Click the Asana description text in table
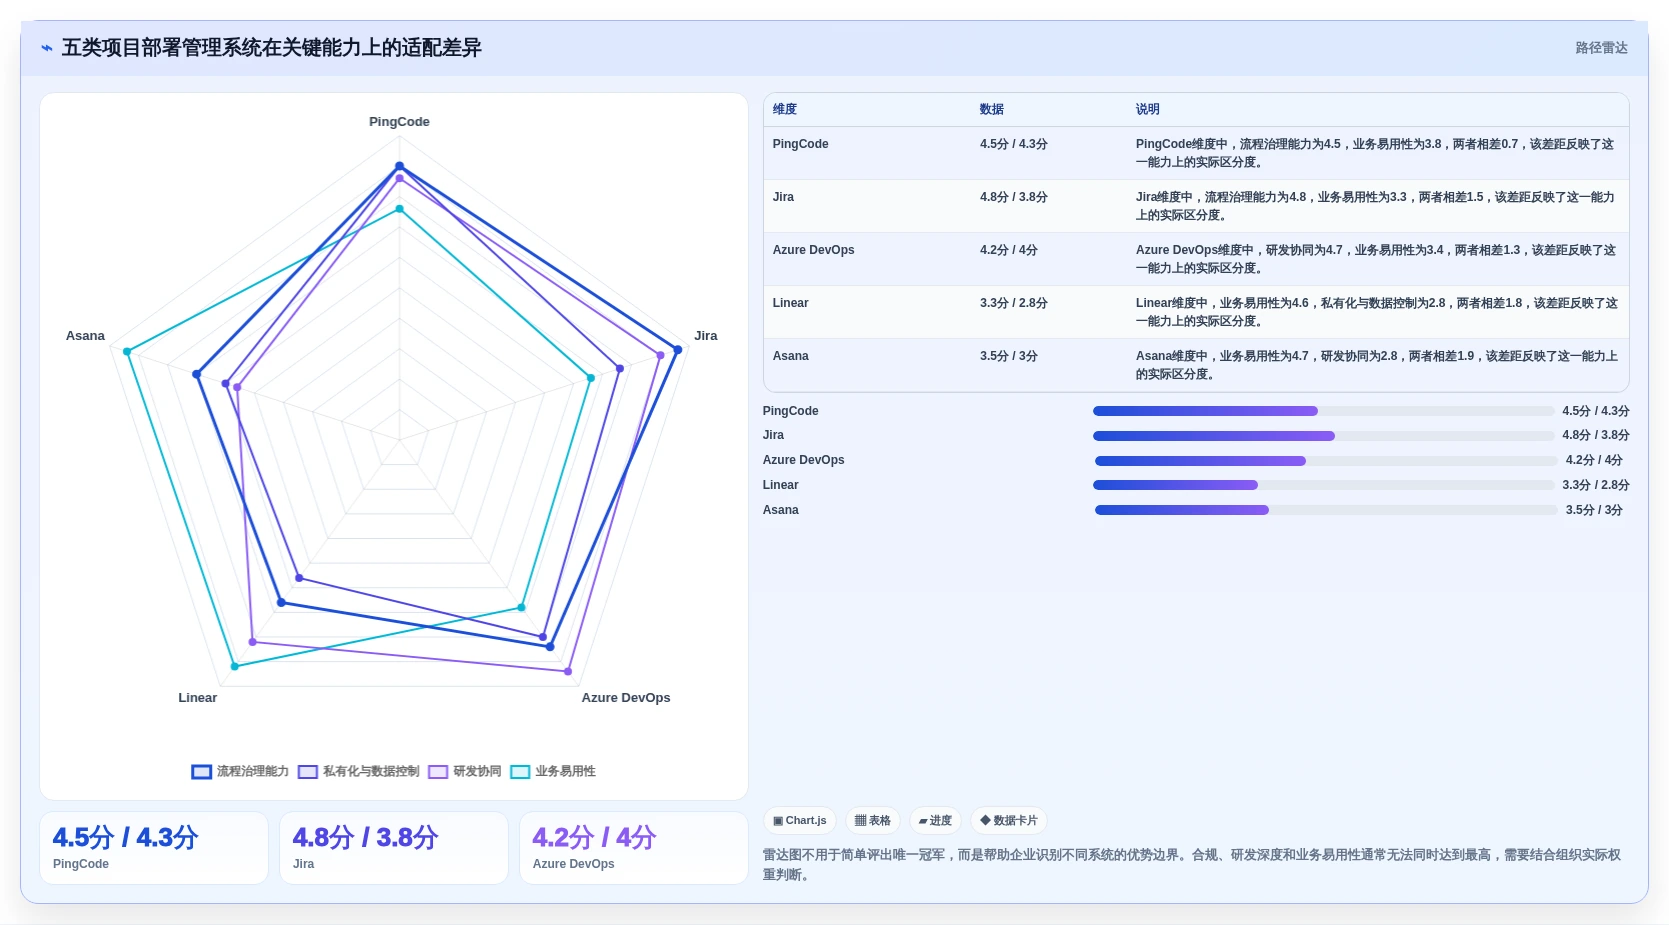1669x925 pixels. [1376, 365]
